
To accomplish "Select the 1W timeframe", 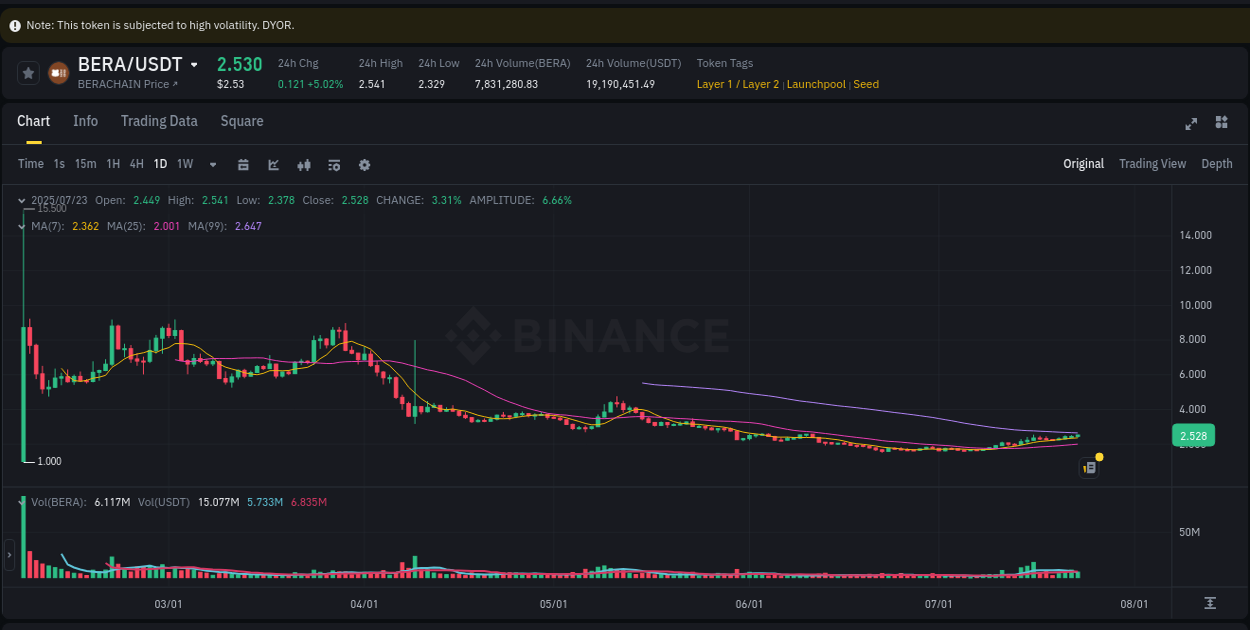I will 184,164.
